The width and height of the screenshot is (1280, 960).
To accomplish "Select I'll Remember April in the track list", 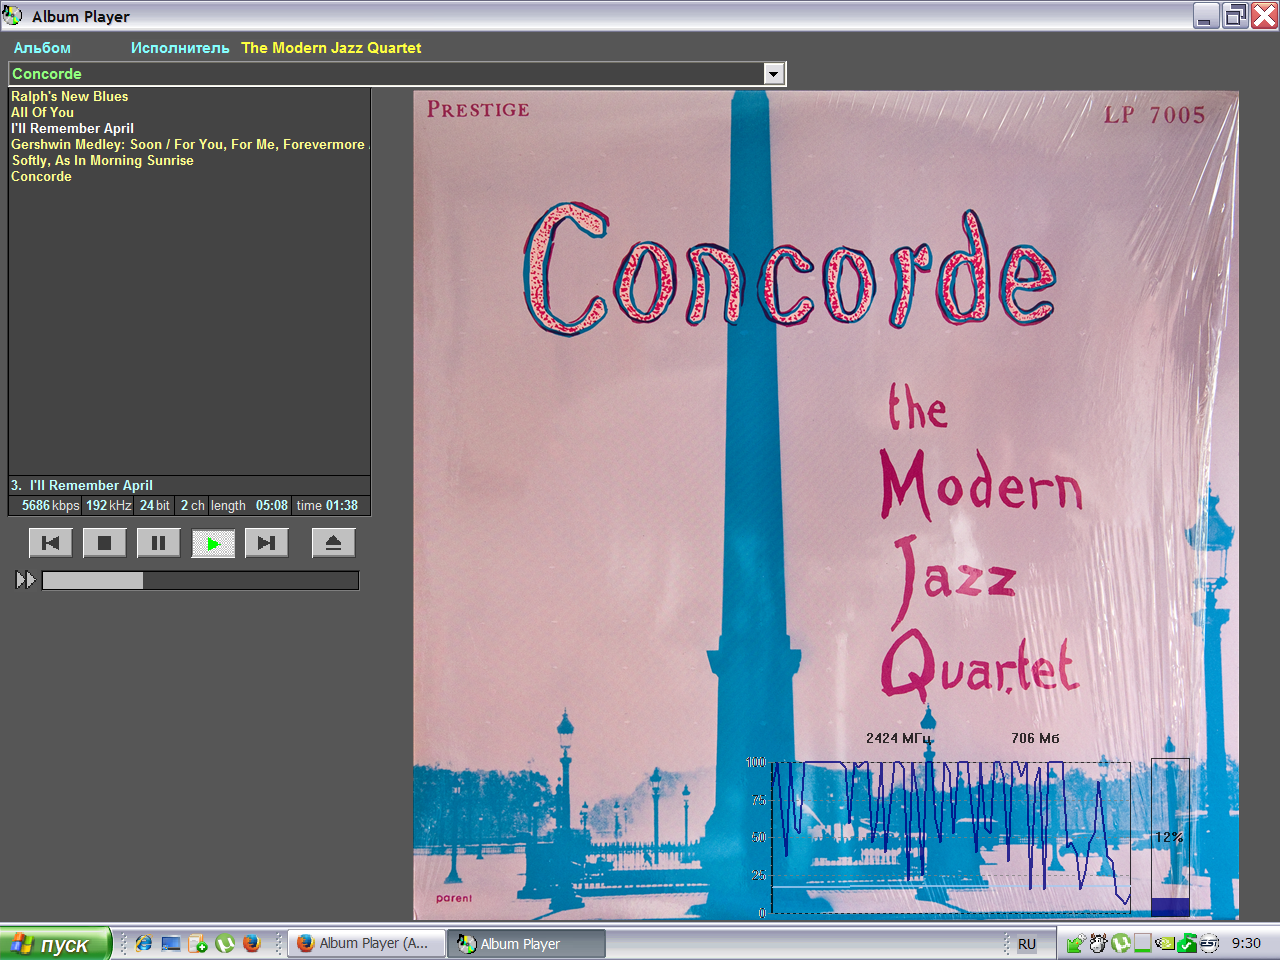I will pyautogui.click(x=72, y=128).
